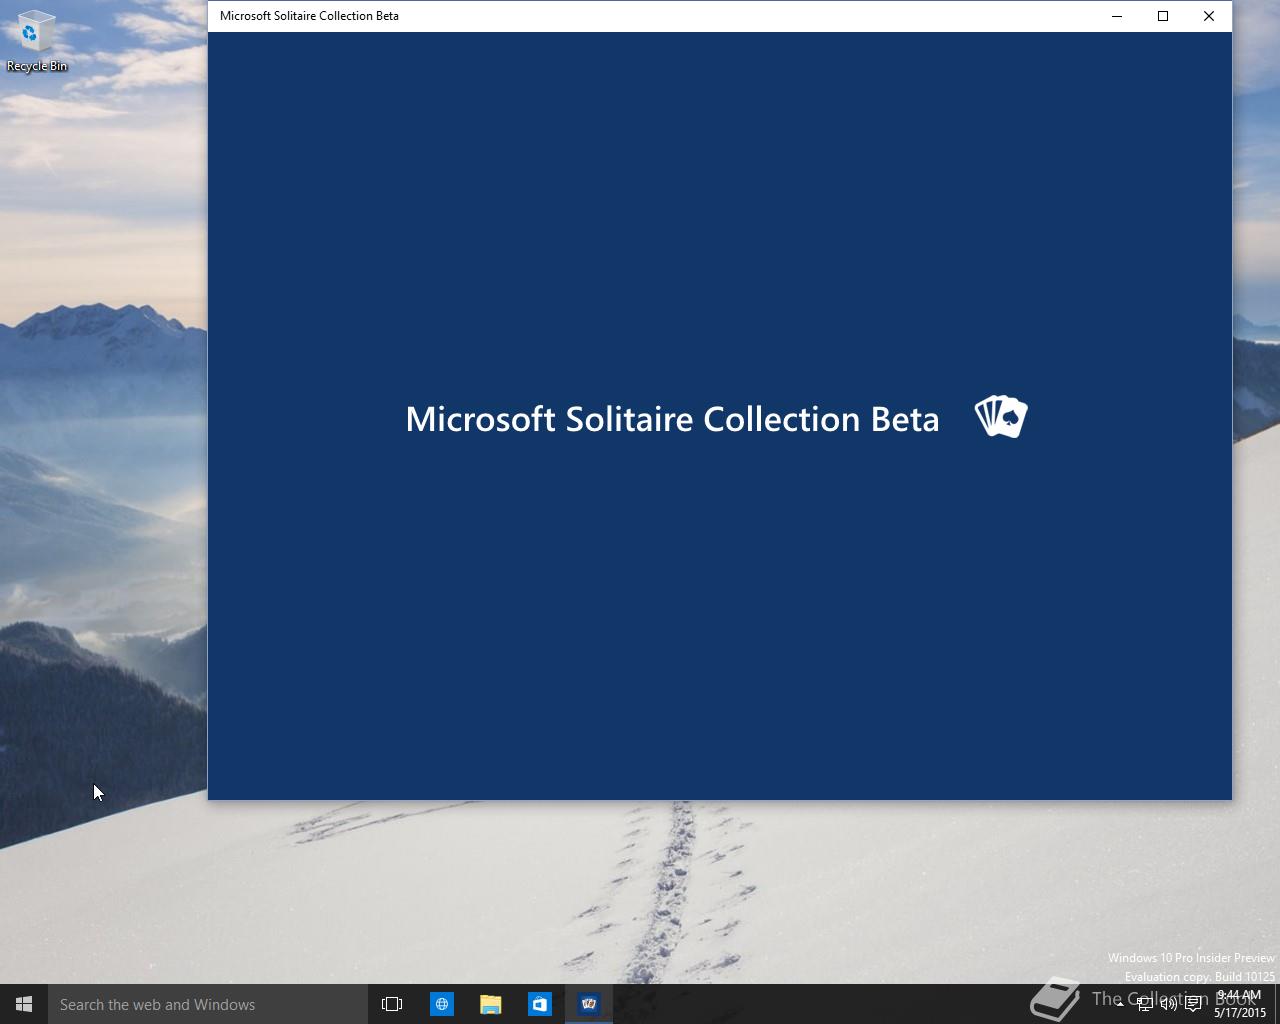Close the Solitaire Collection Beta window
The image size is (1280, 1024).
pyautogui.click(x=1209, y=16)
